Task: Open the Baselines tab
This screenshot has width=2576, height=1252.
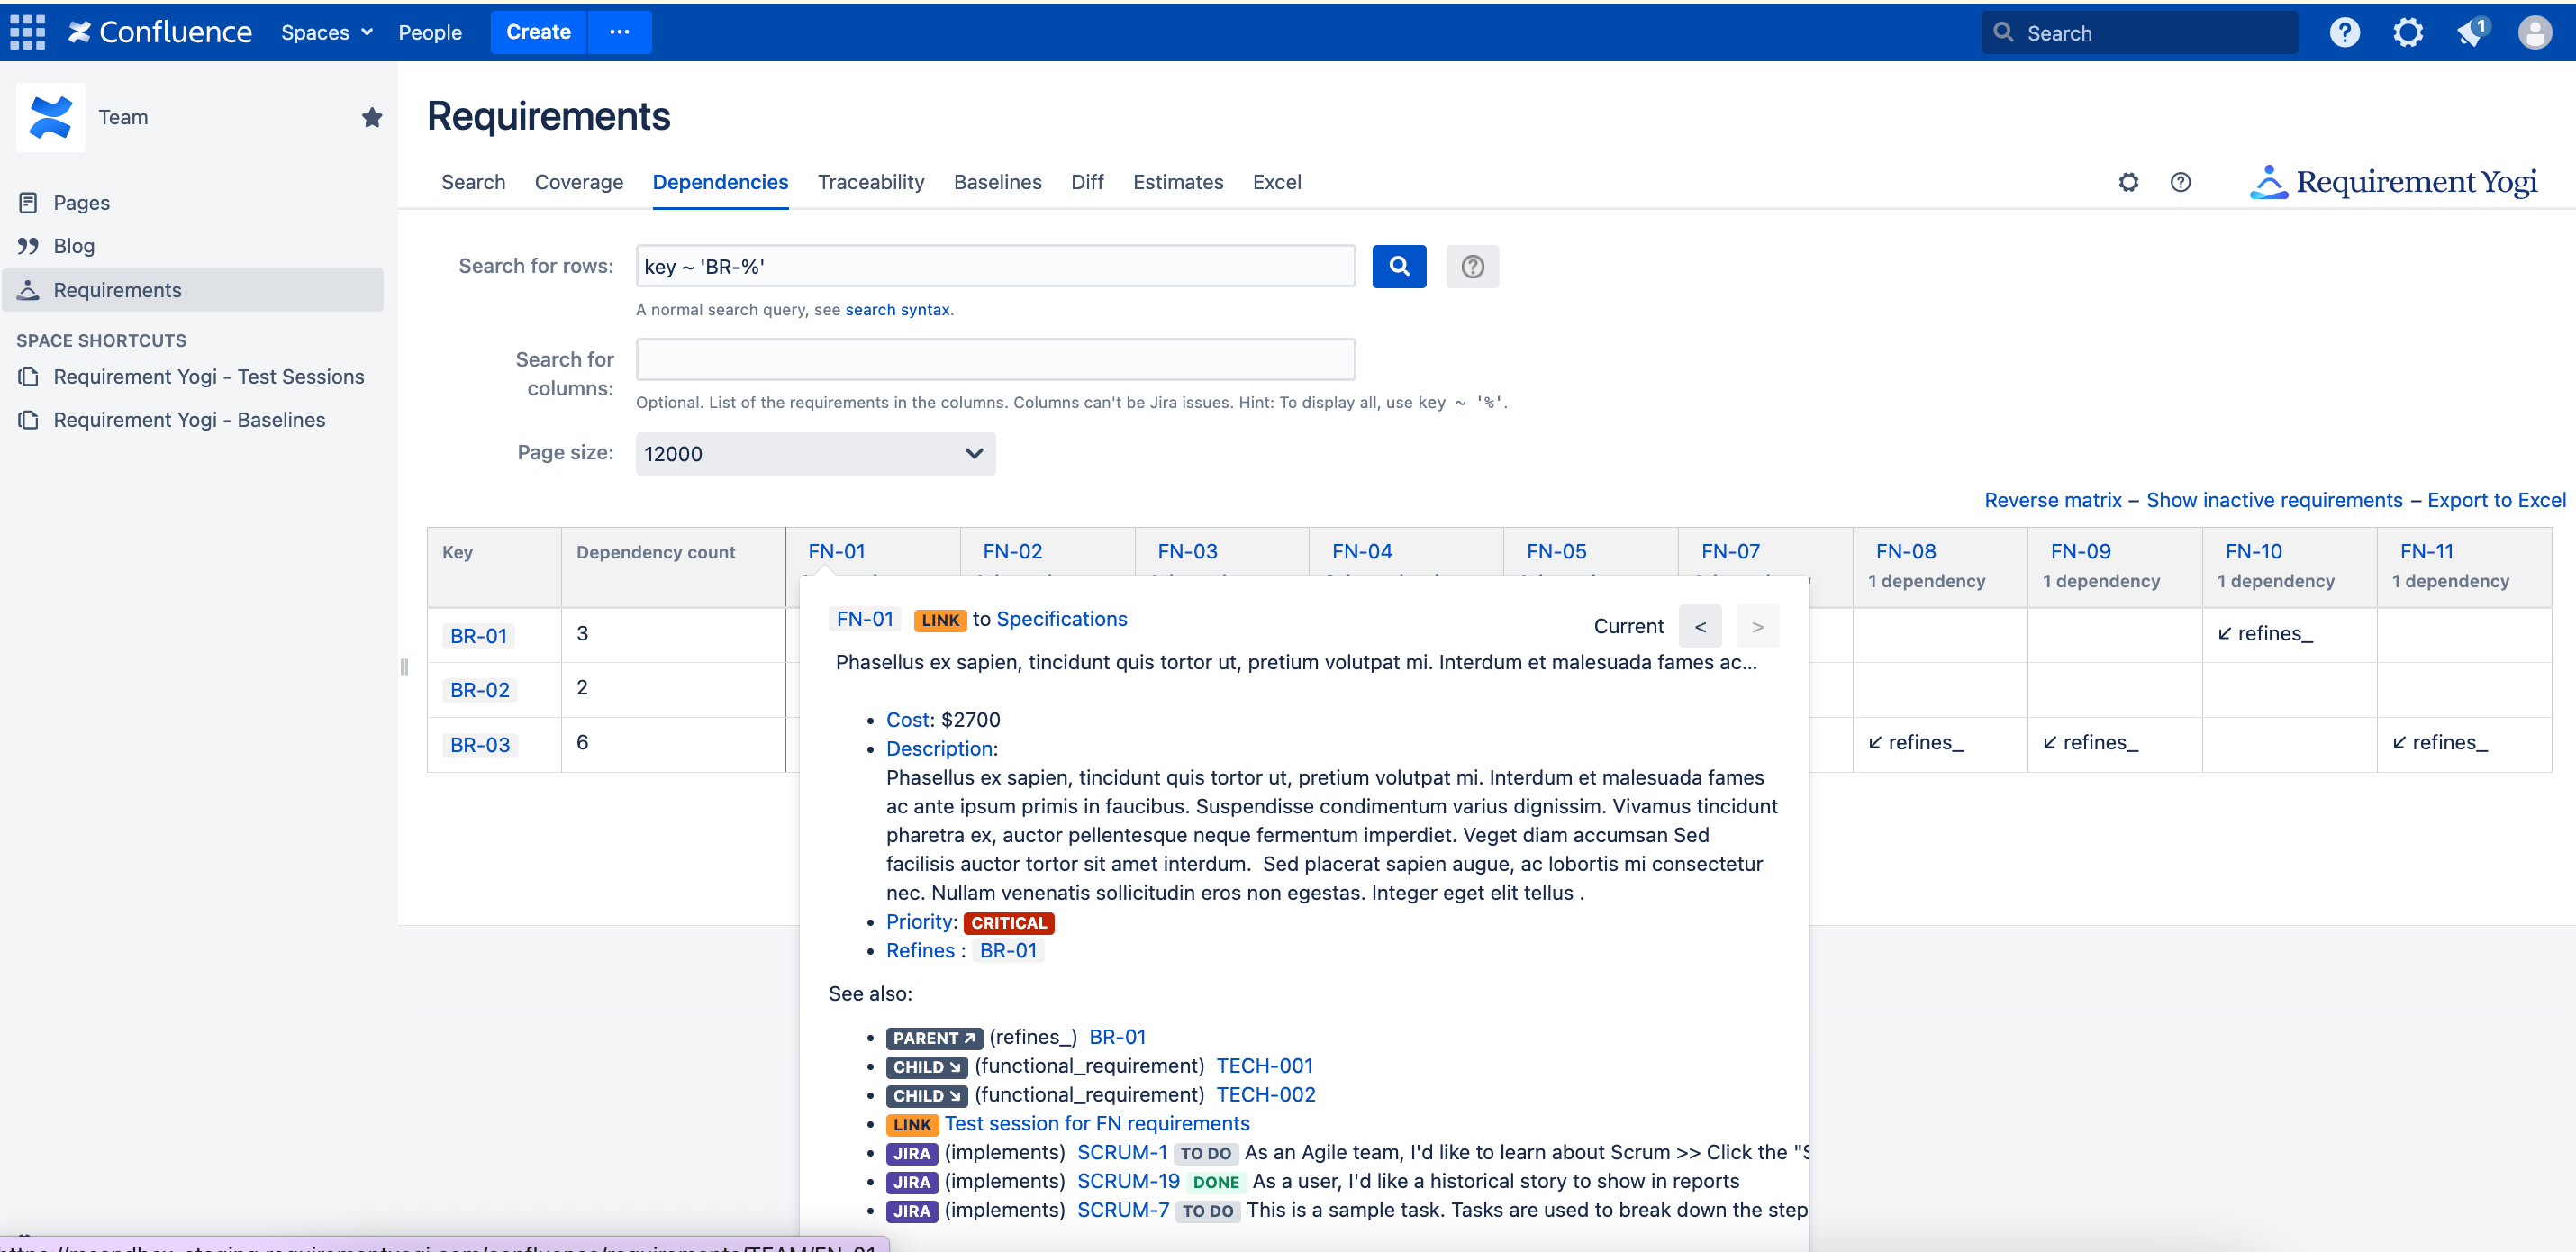Action: (x=997, y=182)
